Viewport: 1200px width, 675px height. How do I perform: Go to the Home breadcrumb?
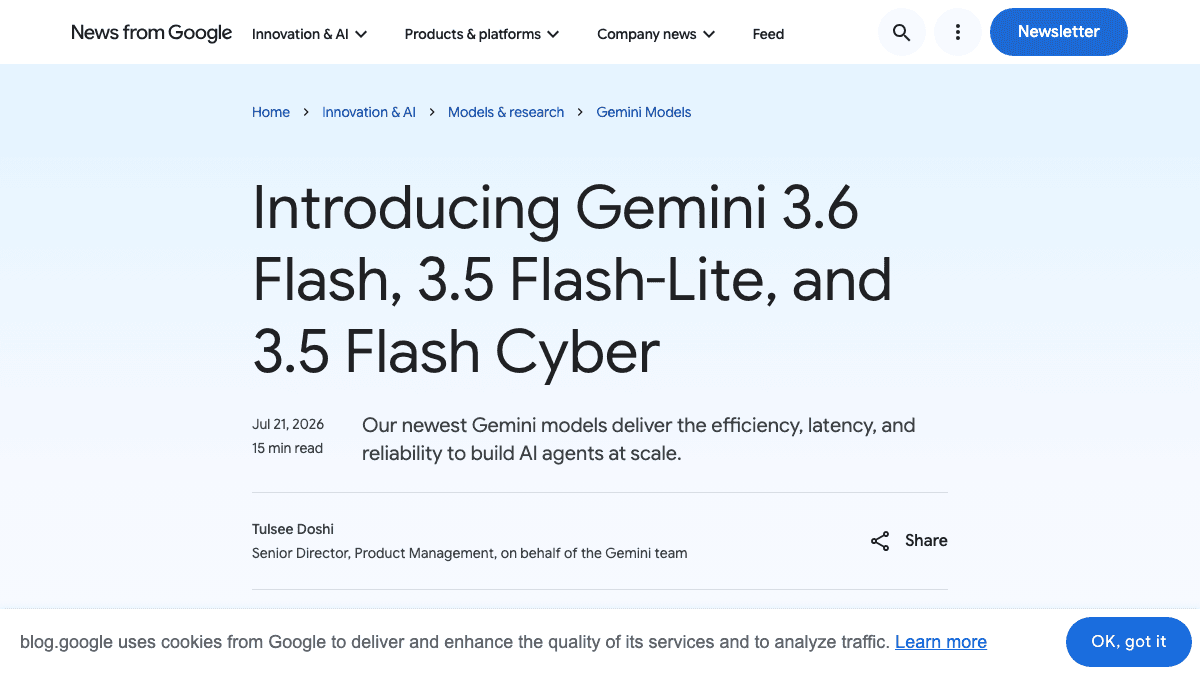[271, 112]
